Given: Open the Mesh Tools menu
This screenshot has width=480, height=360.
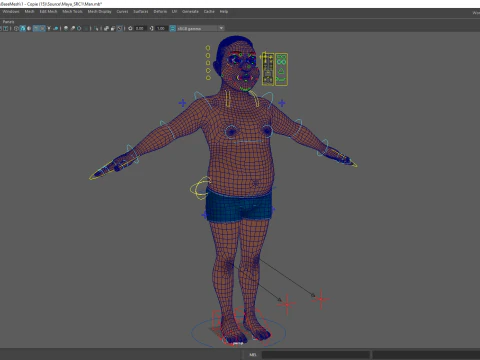Looking at the screenshot, I should coord(72,12).
